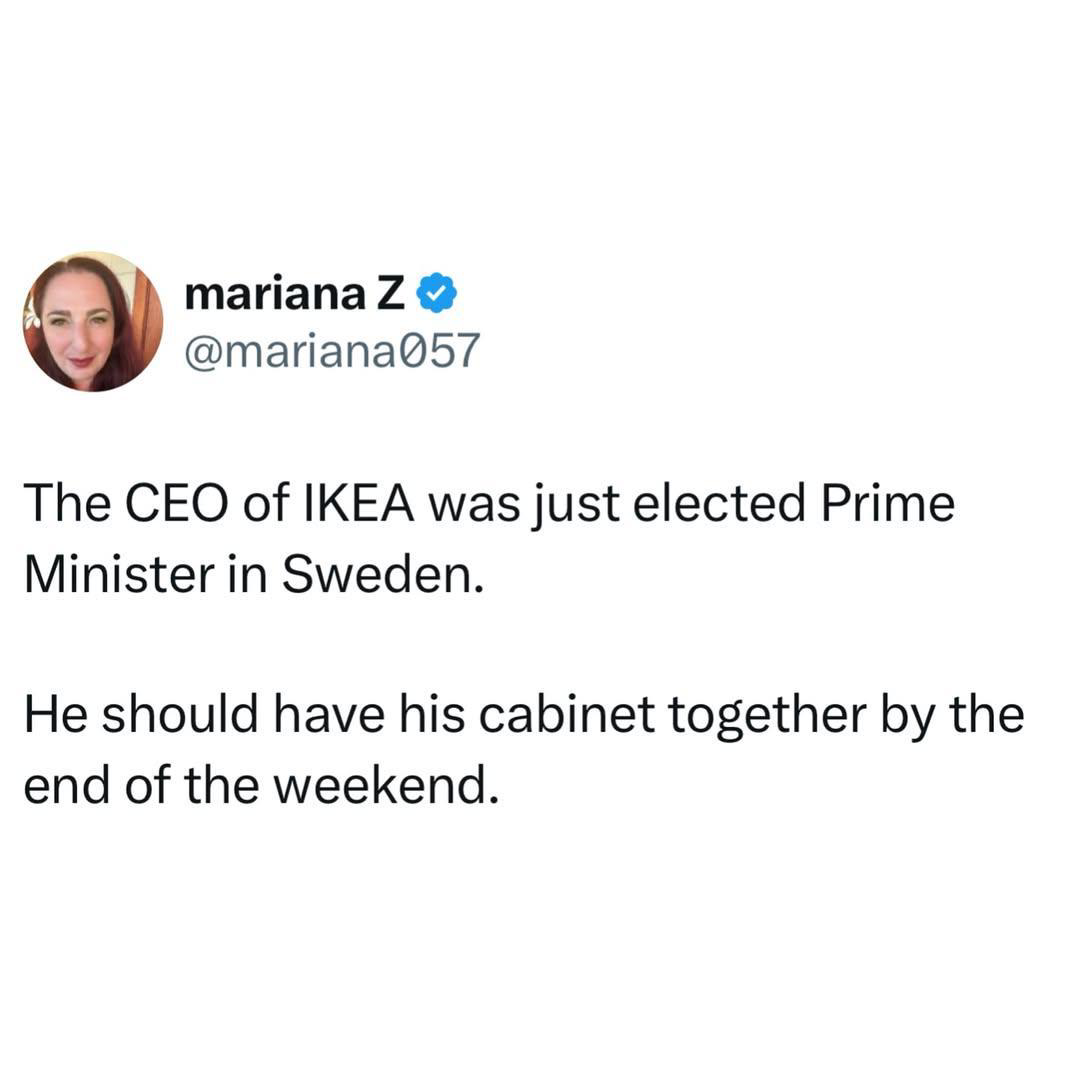The image size is (1080, 1080).
Task: Click the word should in second paragraph
Action: (182, 714)
